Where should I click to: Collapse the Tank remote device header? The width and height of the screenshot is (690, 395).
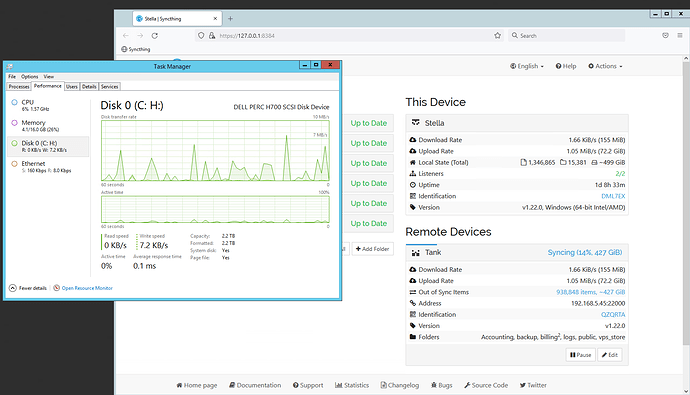point(517,252)
